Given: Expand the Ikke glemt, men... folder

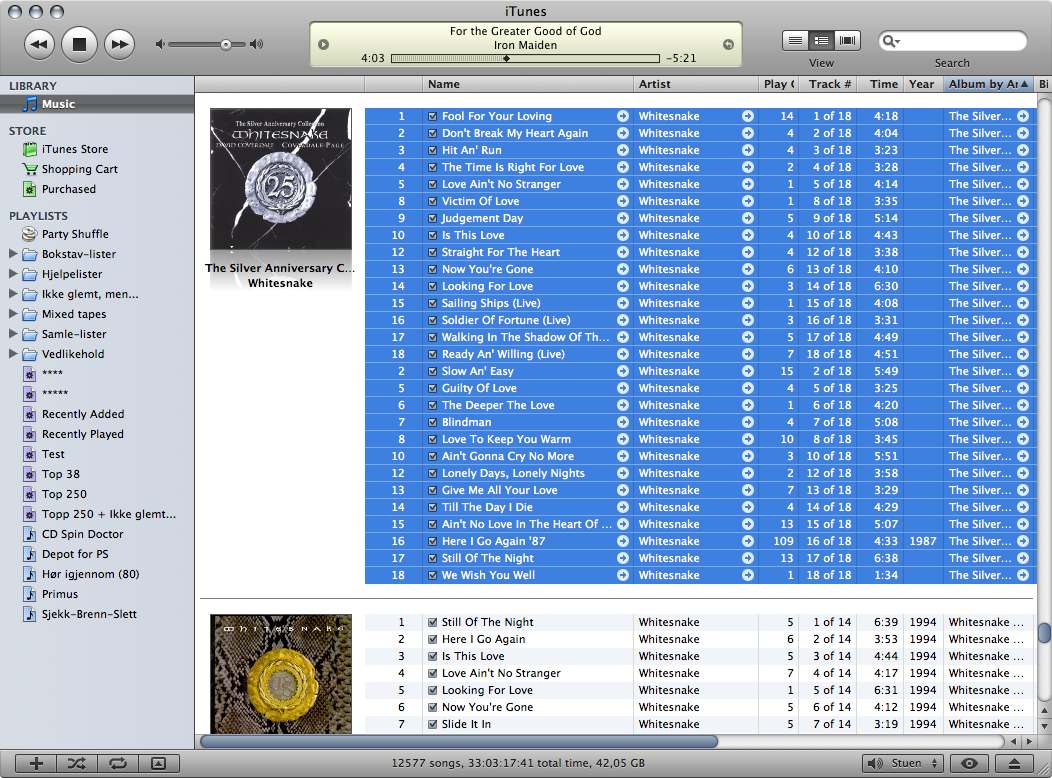Looking at the screenshot, I should (13, 294).
